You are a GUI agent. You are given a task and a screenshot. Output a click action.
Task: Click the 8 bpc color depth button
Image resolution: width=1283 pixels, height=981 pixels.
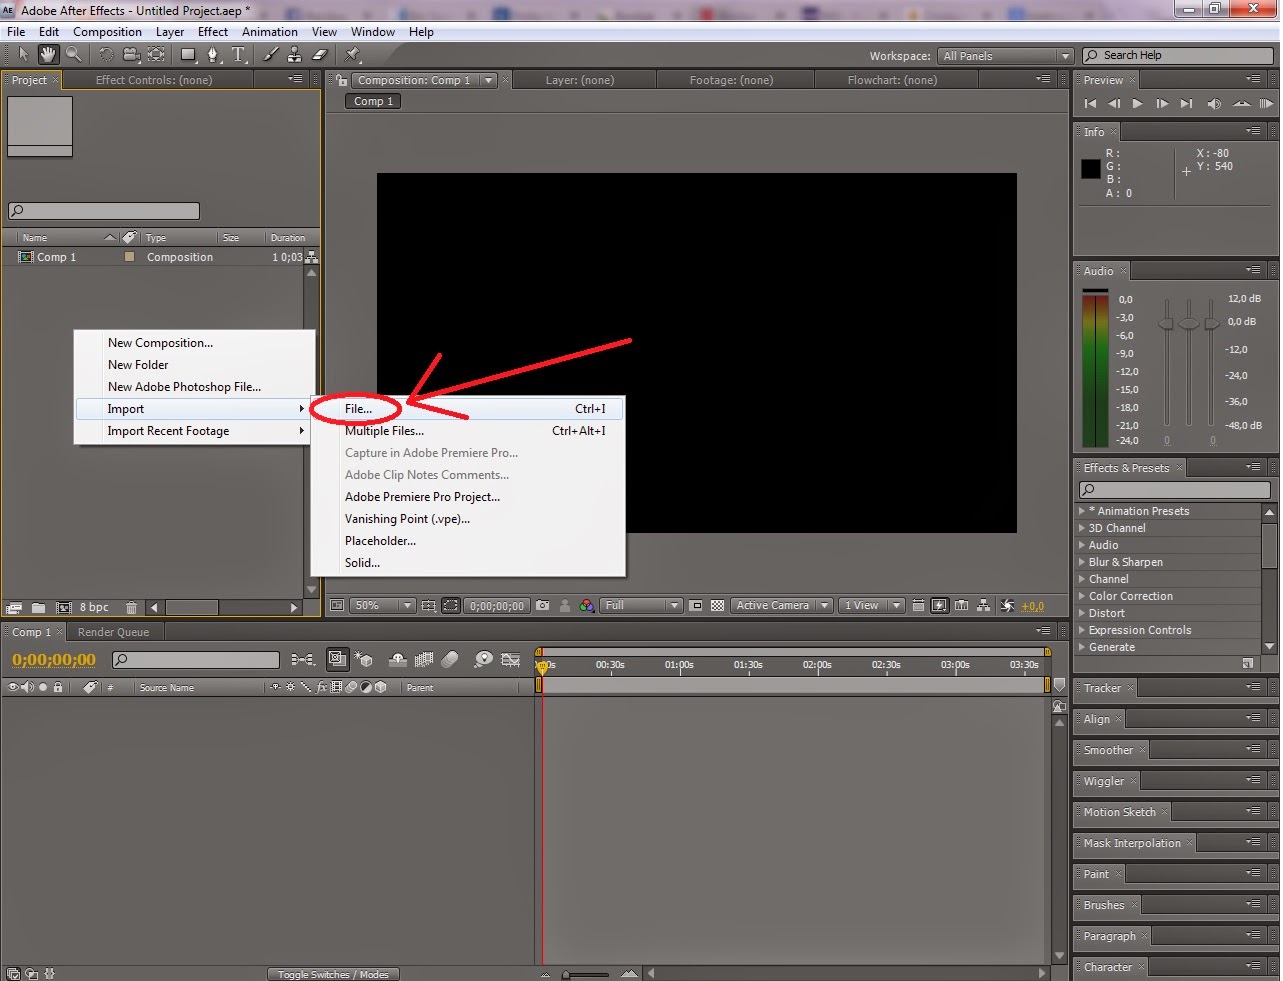point(94,607)
